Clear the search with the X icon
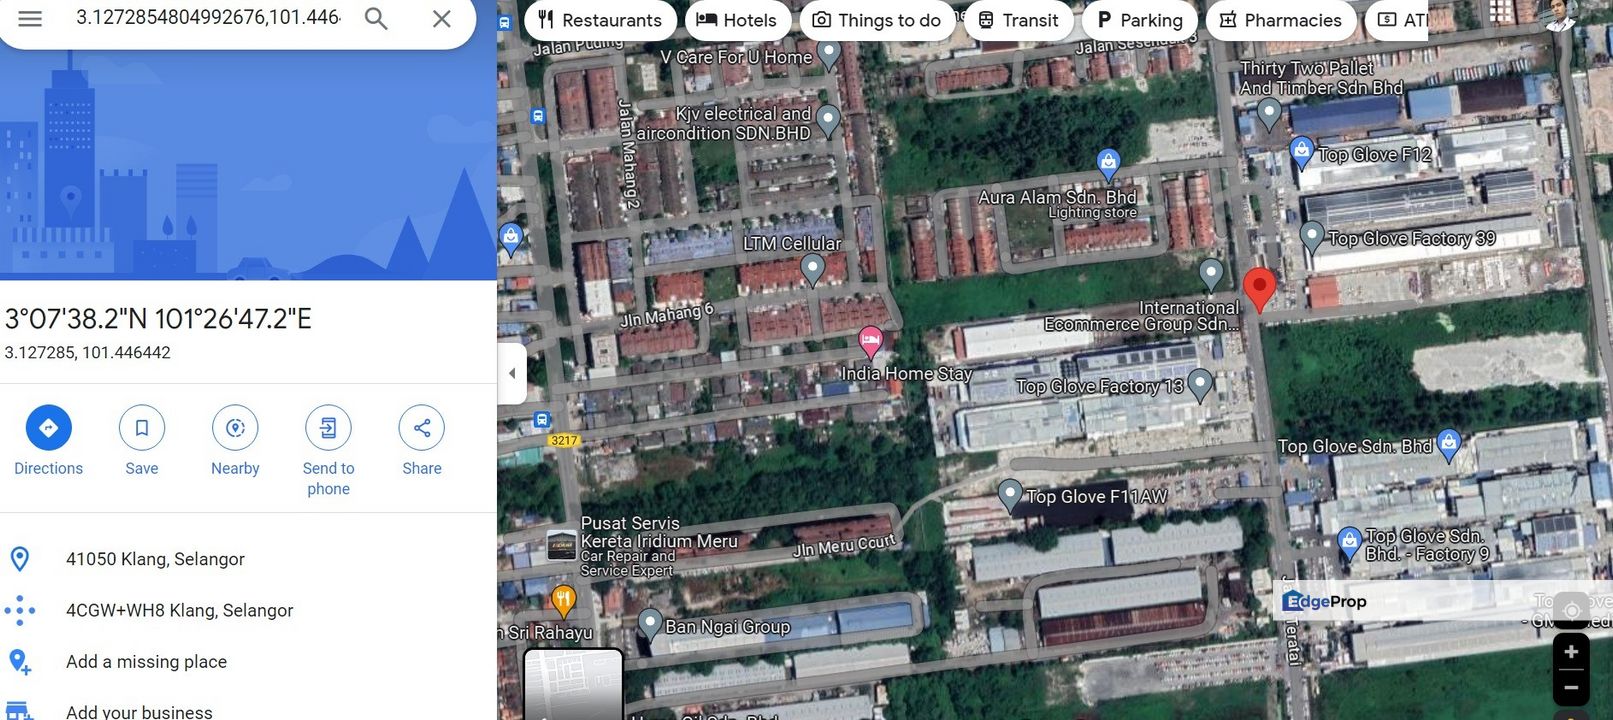This screenshot has height=720, width=1613. (x=441, y=18)
